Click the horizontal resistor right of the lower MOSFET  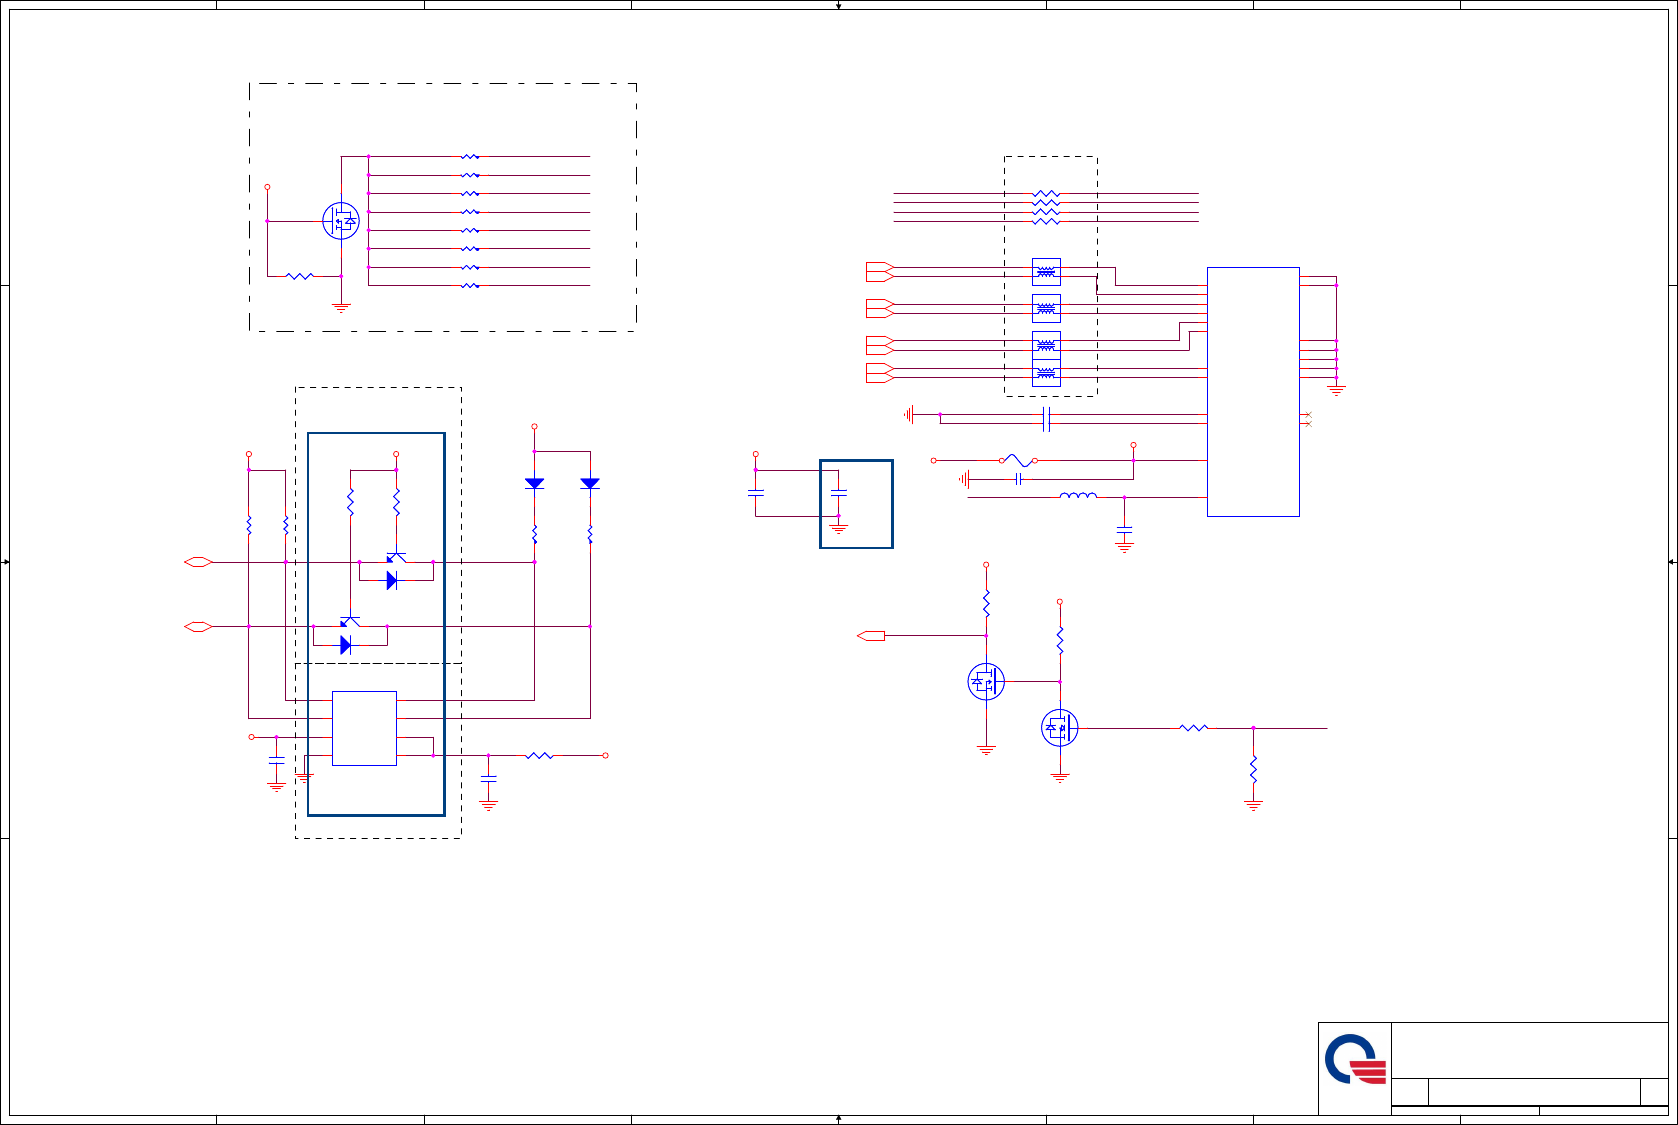(1193, 728)
